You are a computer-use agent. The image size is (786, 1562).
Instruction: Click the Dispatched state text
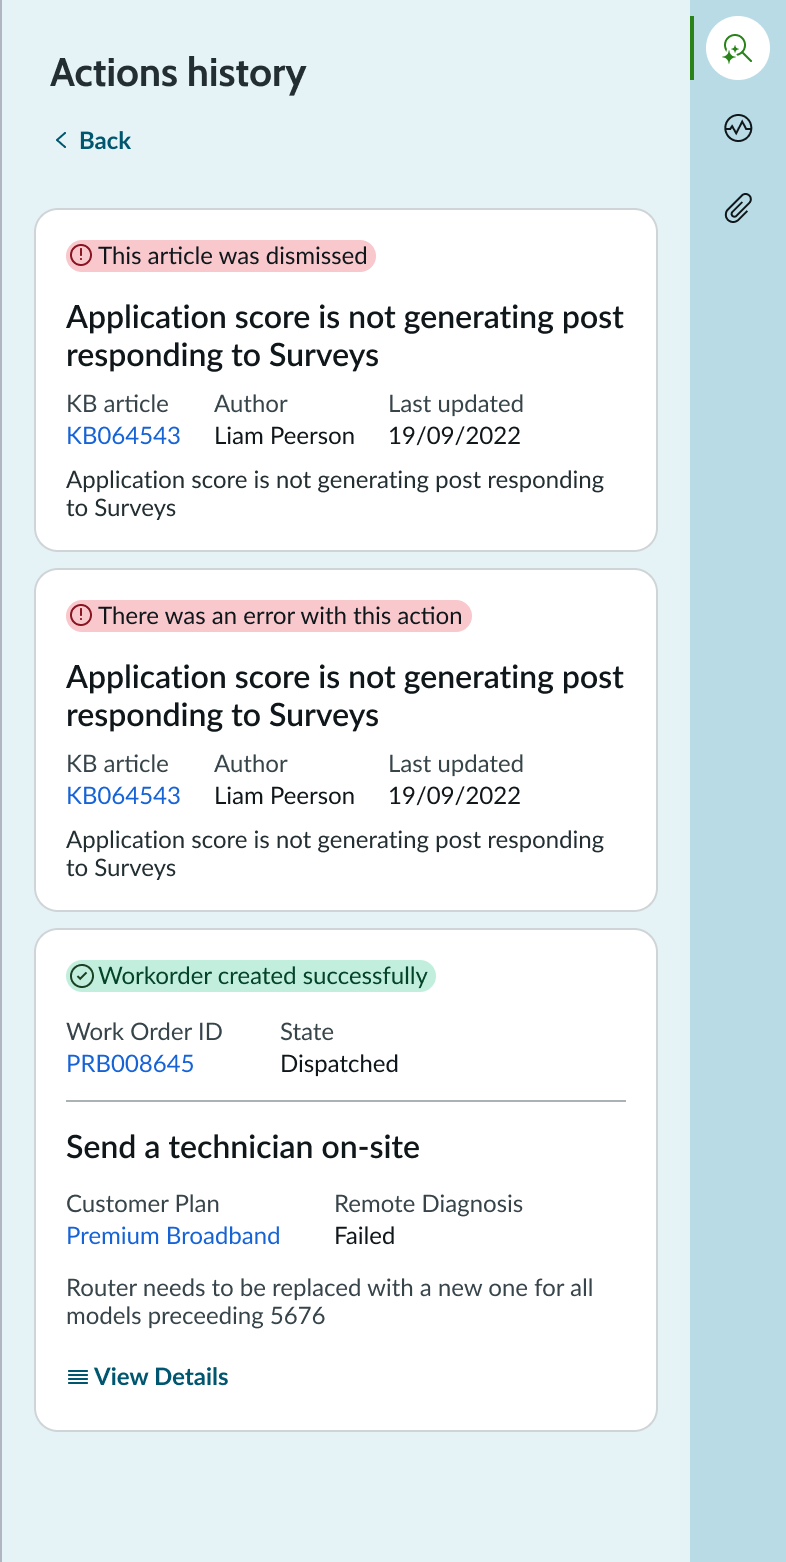tap(339, 1063)
